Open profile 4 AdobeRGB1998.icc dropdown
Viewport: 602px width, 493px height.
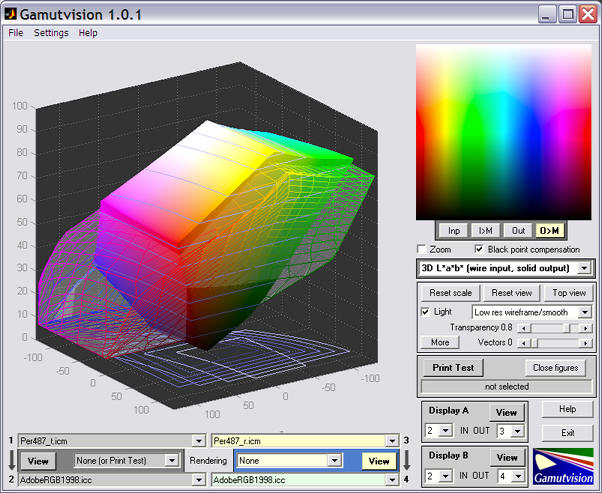[x=392, y=480]
